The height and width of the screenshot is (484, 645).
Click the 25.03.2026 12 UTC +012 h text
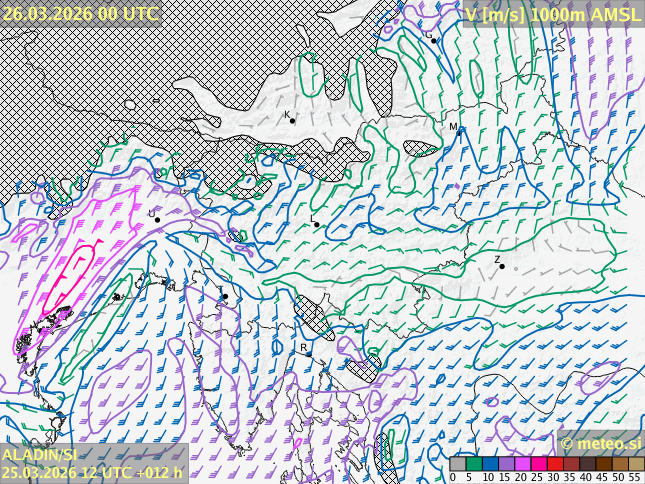pyautogui.click(x=92, y=473)
